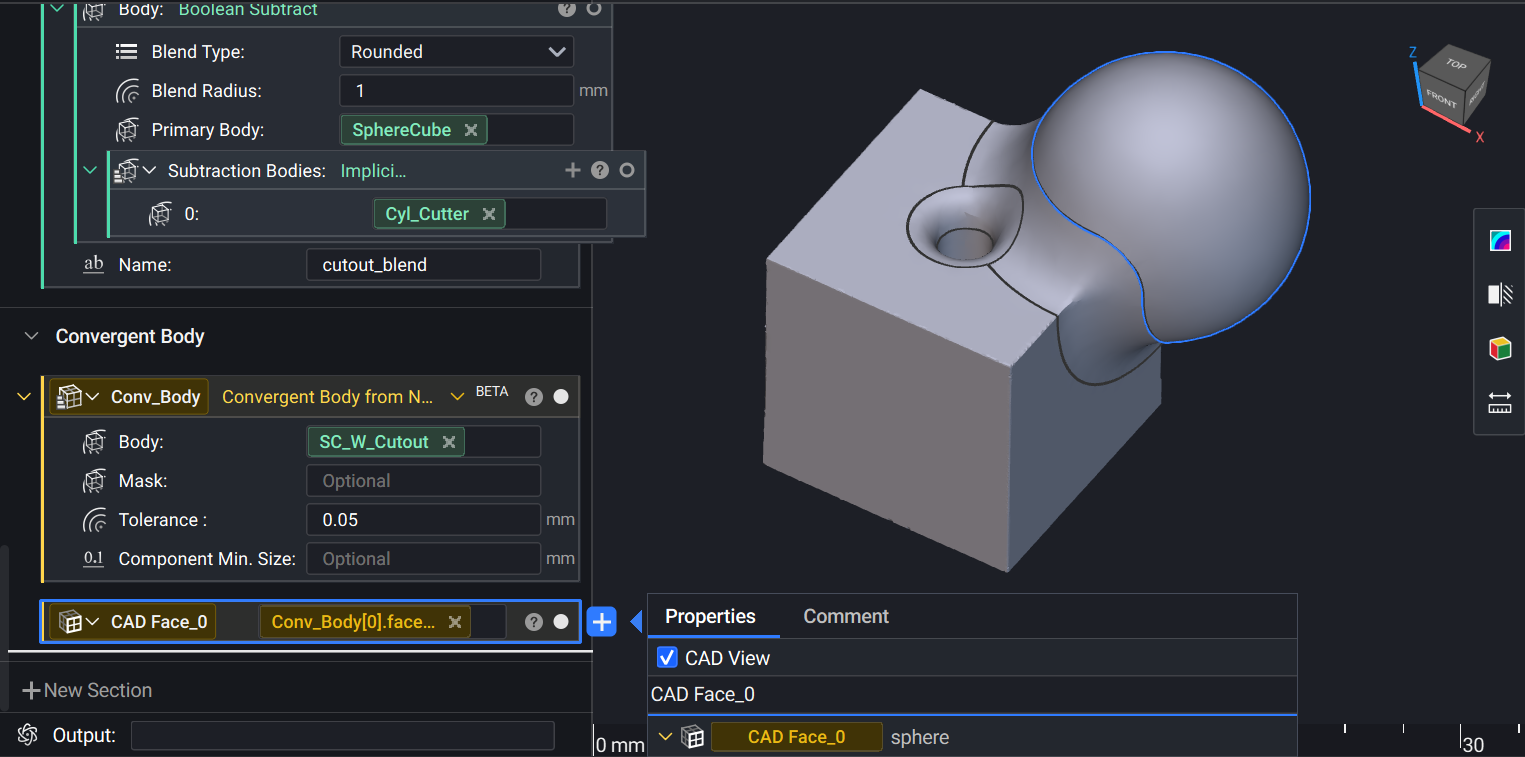Viewport: 1525px width, 757px height.
Task: Click the Blend Radius input field
Action: point(456,91)
